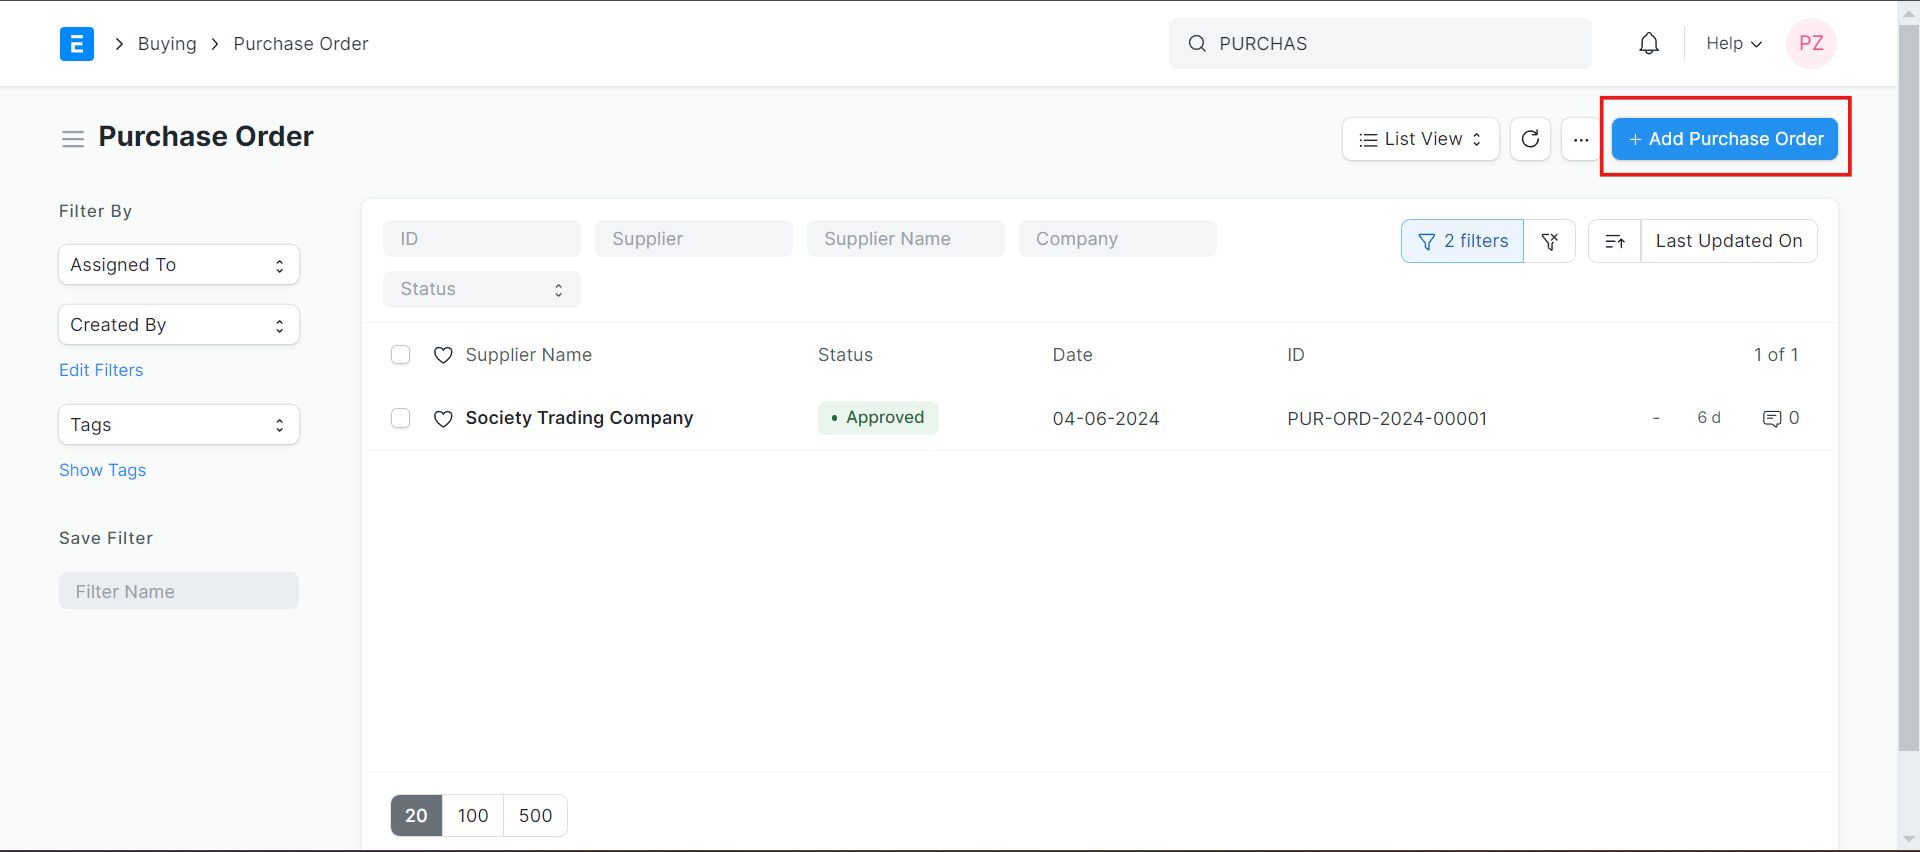Click Add Purchase Order button

click(x=1725, y=139)
